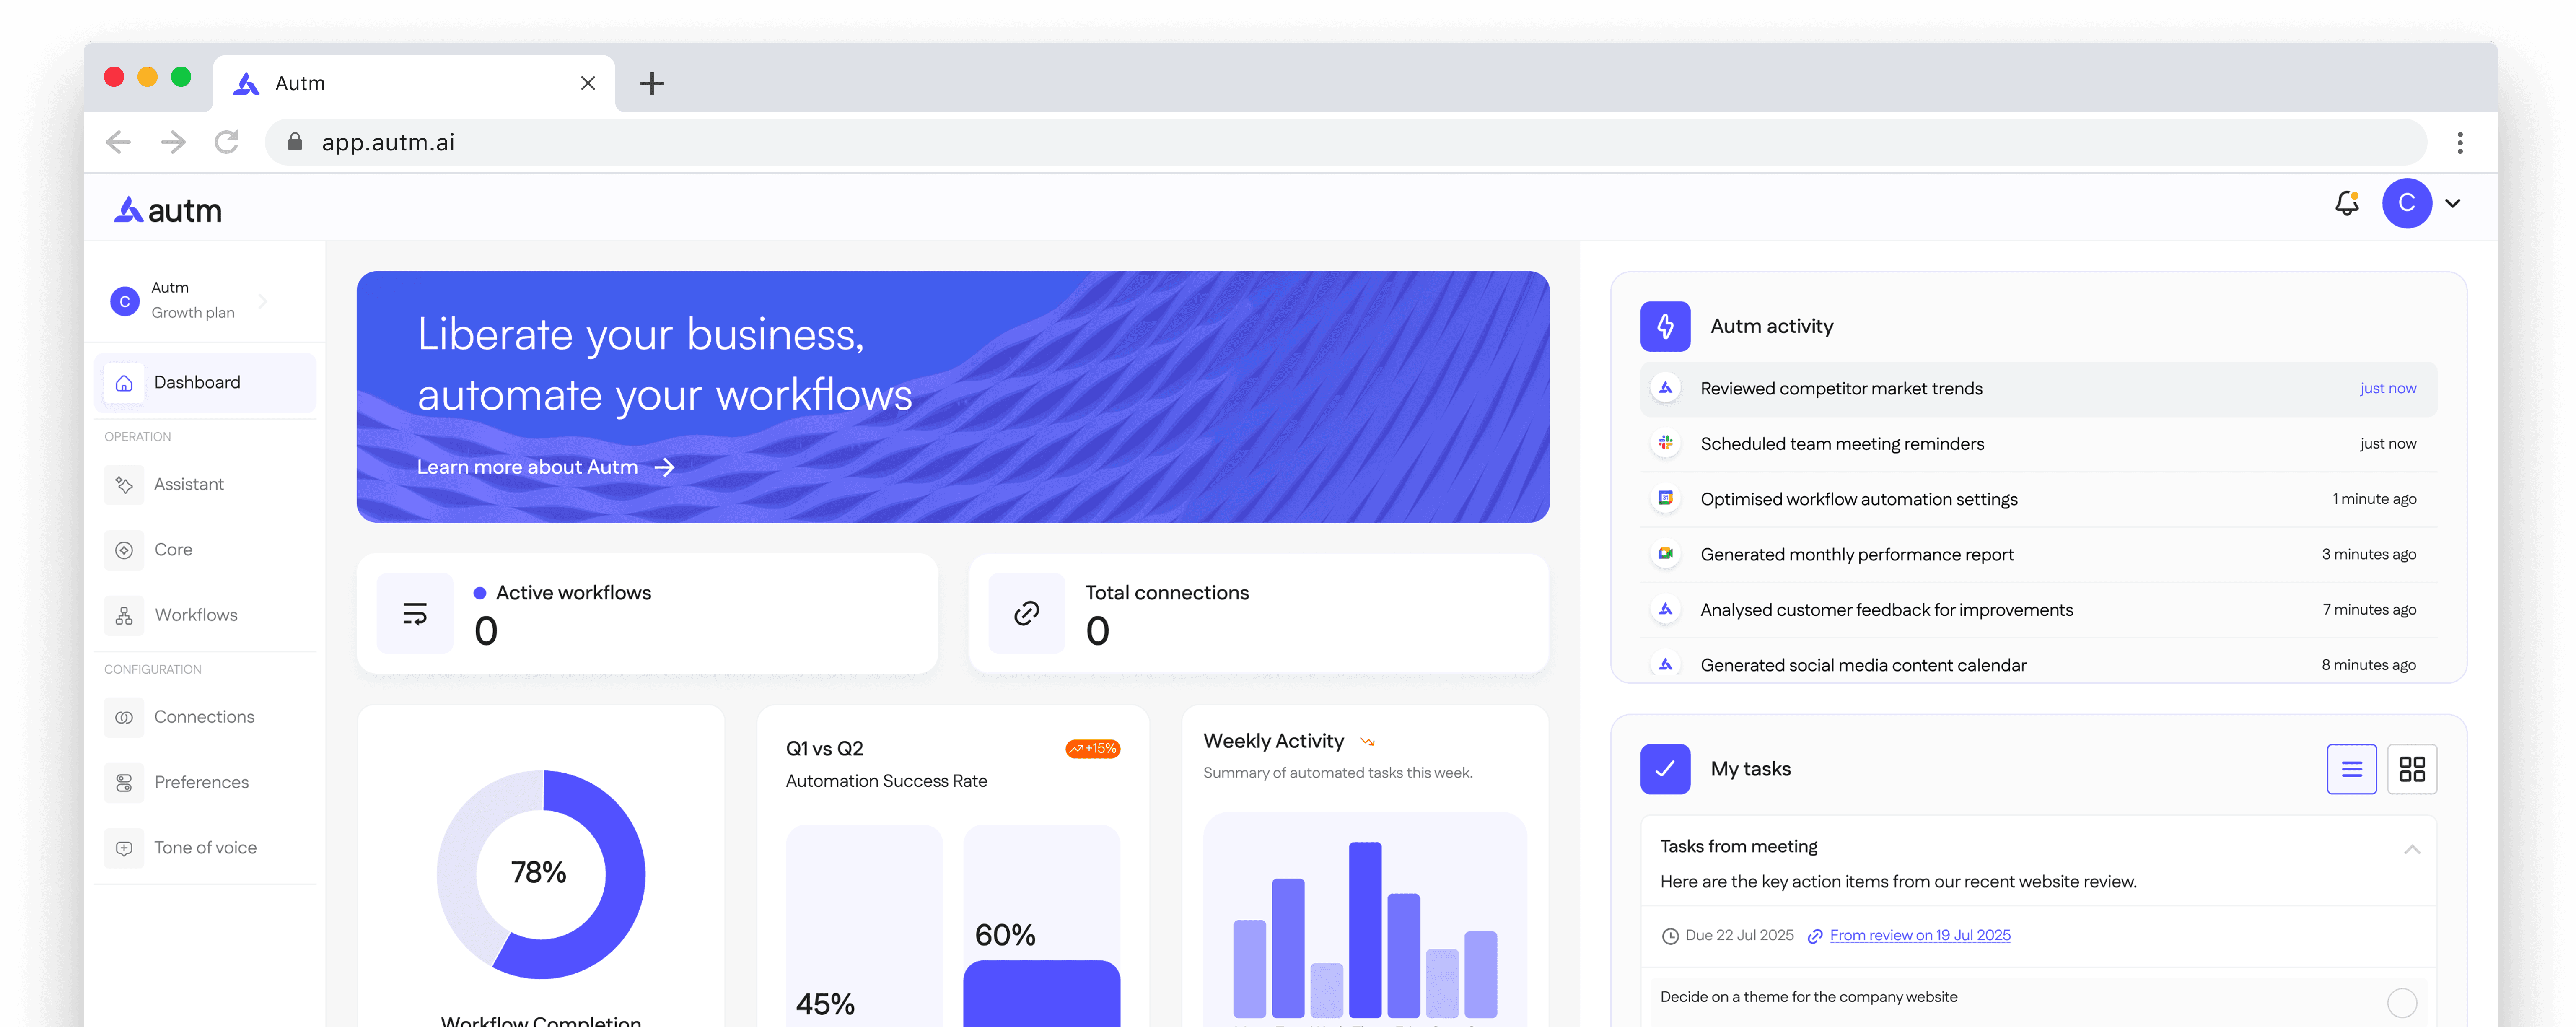Open the Preferences menu item
This screenshot has height=1027, width=2576.
pos(201,782)
